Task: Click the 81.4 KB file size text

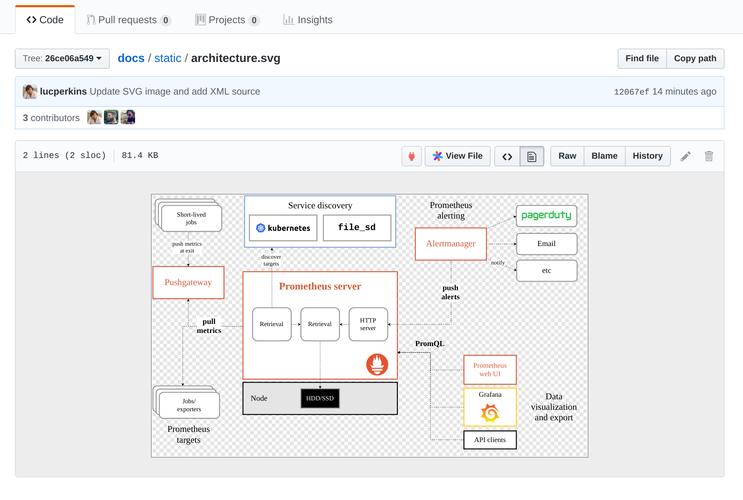Action: click(140, 155)
